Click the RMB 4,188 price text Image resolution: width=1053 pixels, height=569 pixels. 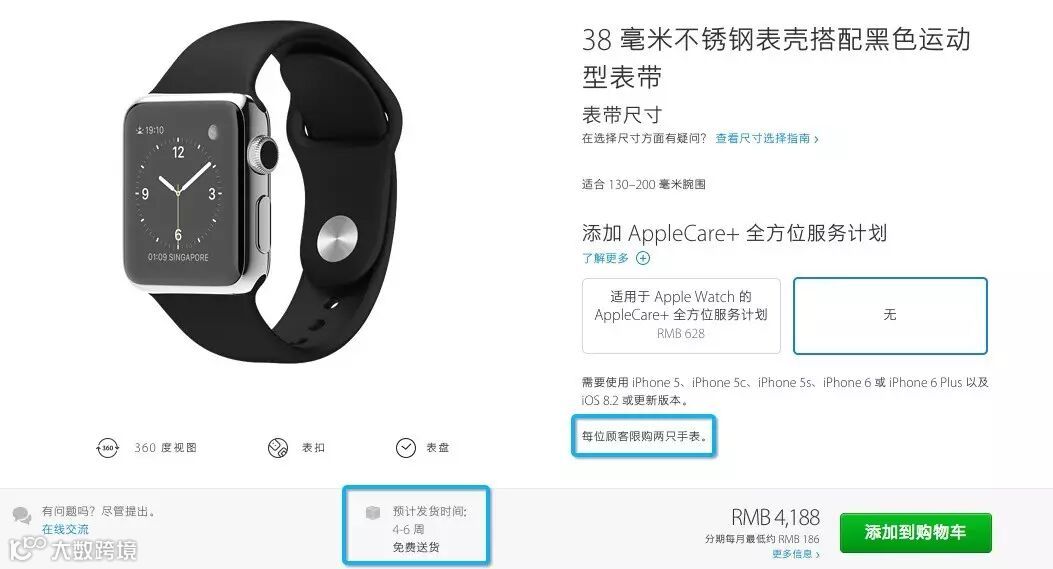tap(775, 517)
